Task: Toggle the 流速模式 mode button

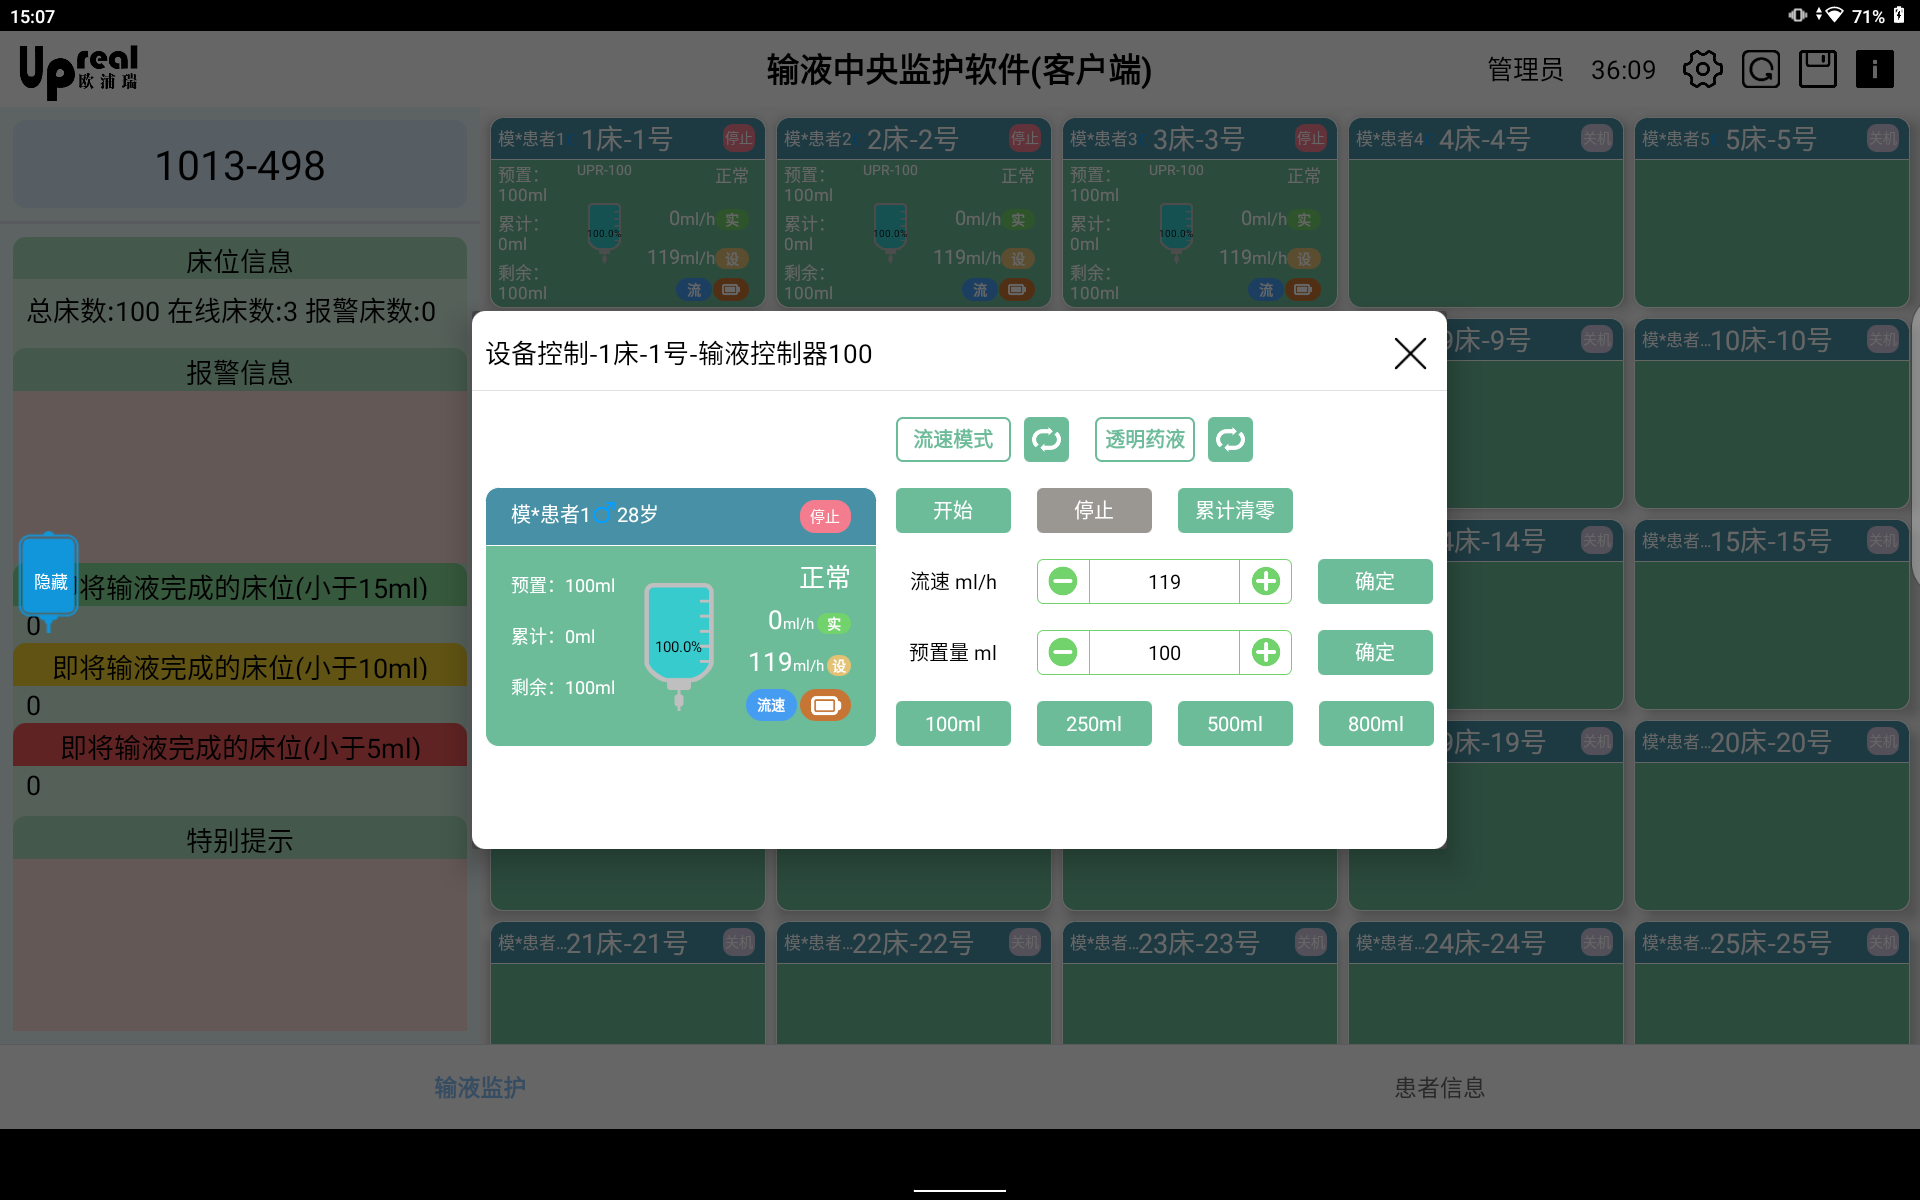Action: (x=953, y=440)
